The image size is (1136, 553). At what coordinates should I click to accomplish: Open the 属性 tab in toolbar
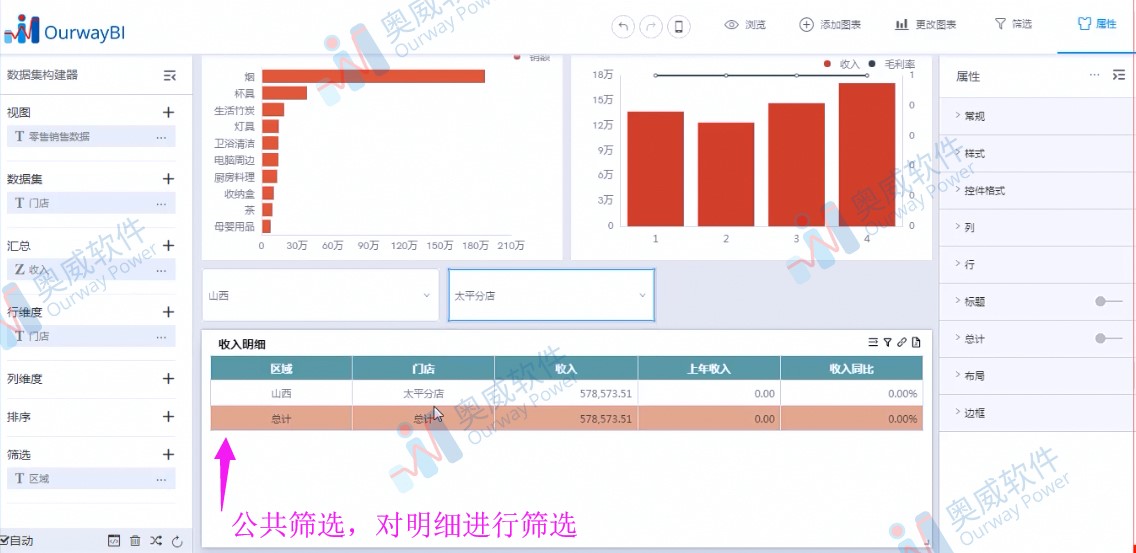click(1097, 25)
